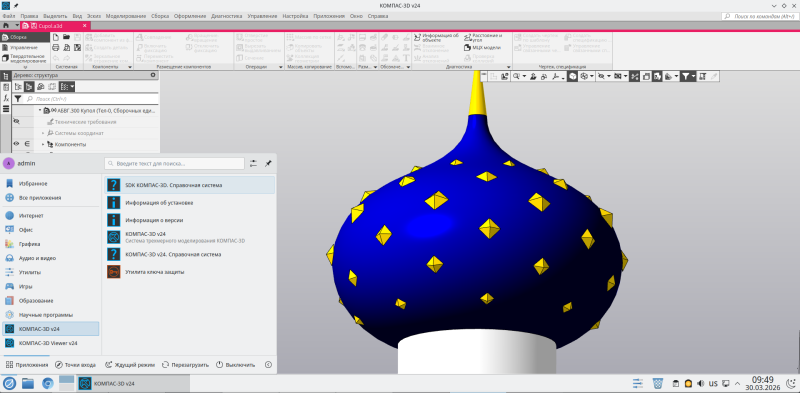
Task: Open tree filter funnel icon
Action: point(18,99)
